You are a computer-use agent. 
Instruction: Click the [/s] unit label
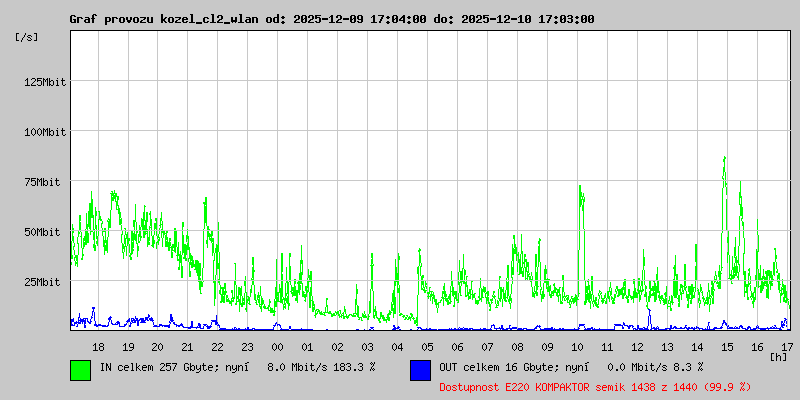coord(27,37)
